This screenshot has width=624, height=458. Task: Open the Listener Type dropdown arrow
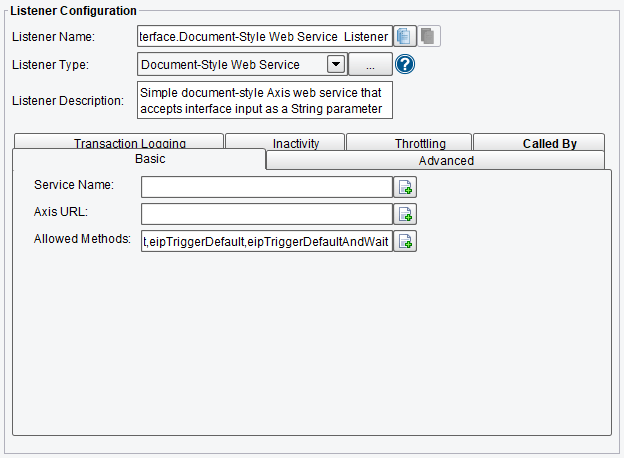coord(336,64)
